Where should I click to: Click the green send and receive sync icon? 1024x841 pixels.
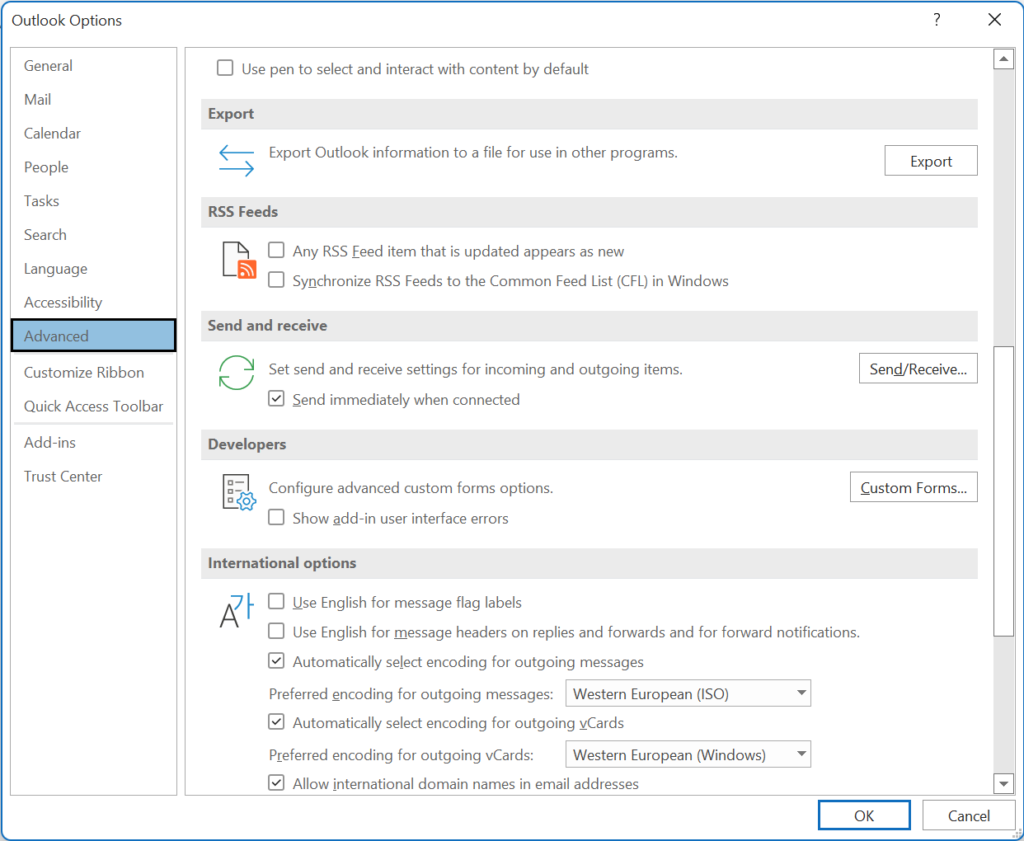237,372
